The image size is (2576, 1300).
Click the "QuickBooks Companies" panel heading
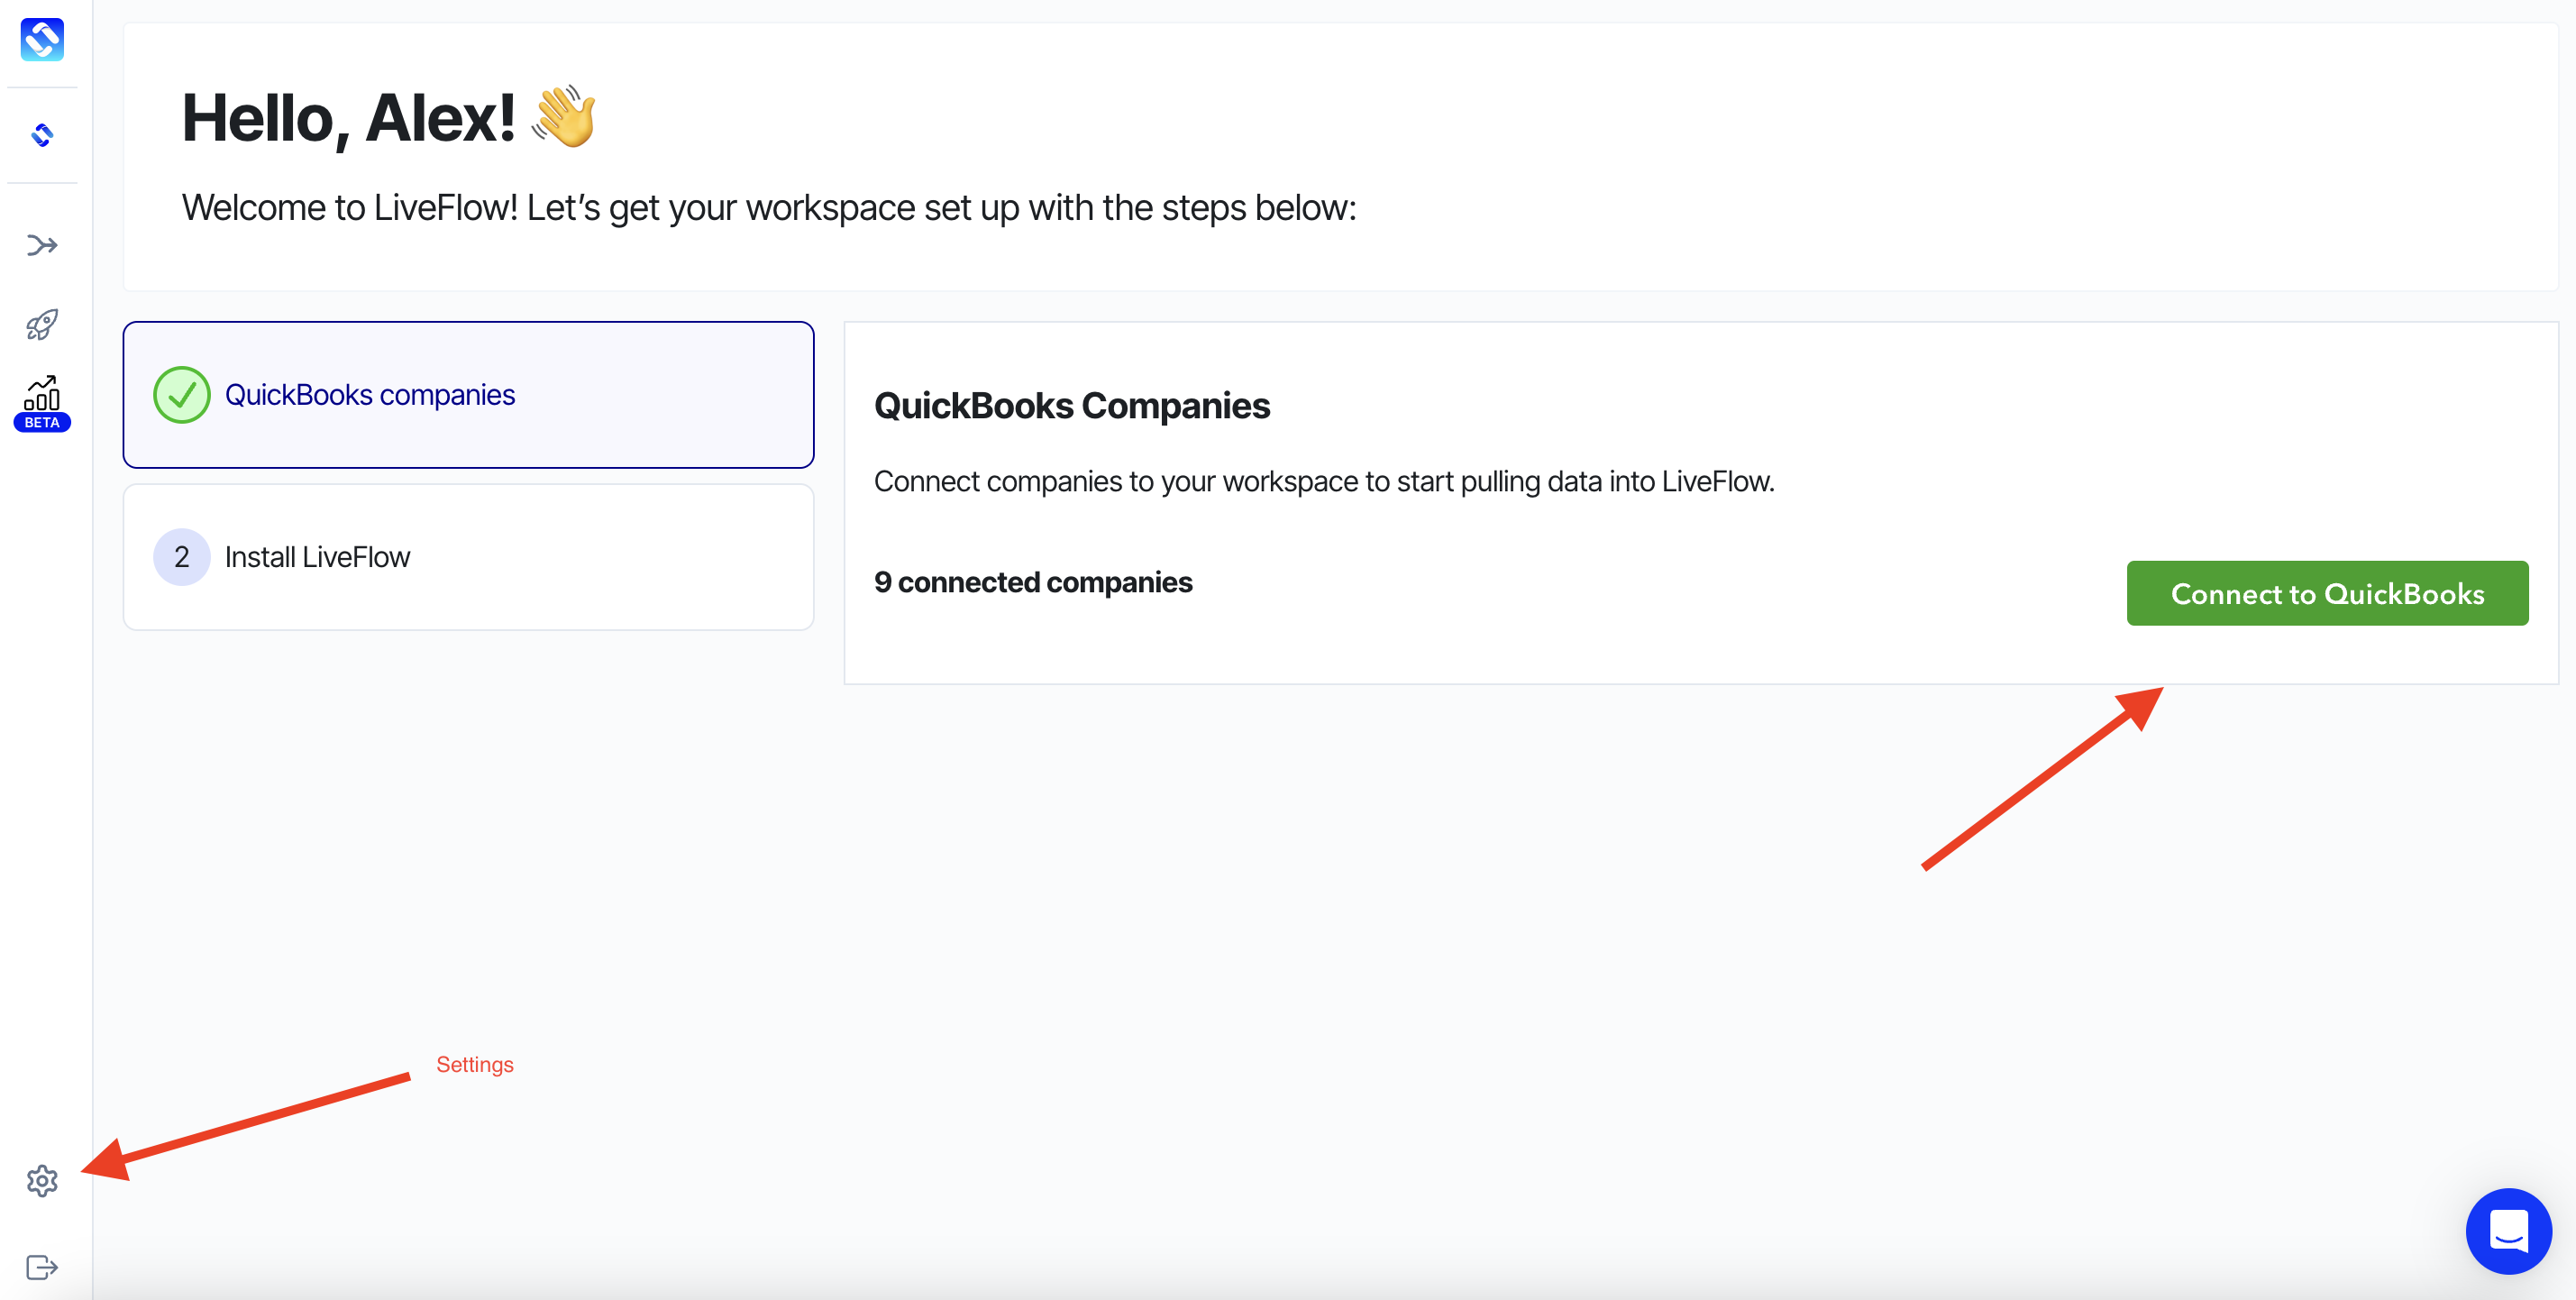click(x=1072, y=406)
